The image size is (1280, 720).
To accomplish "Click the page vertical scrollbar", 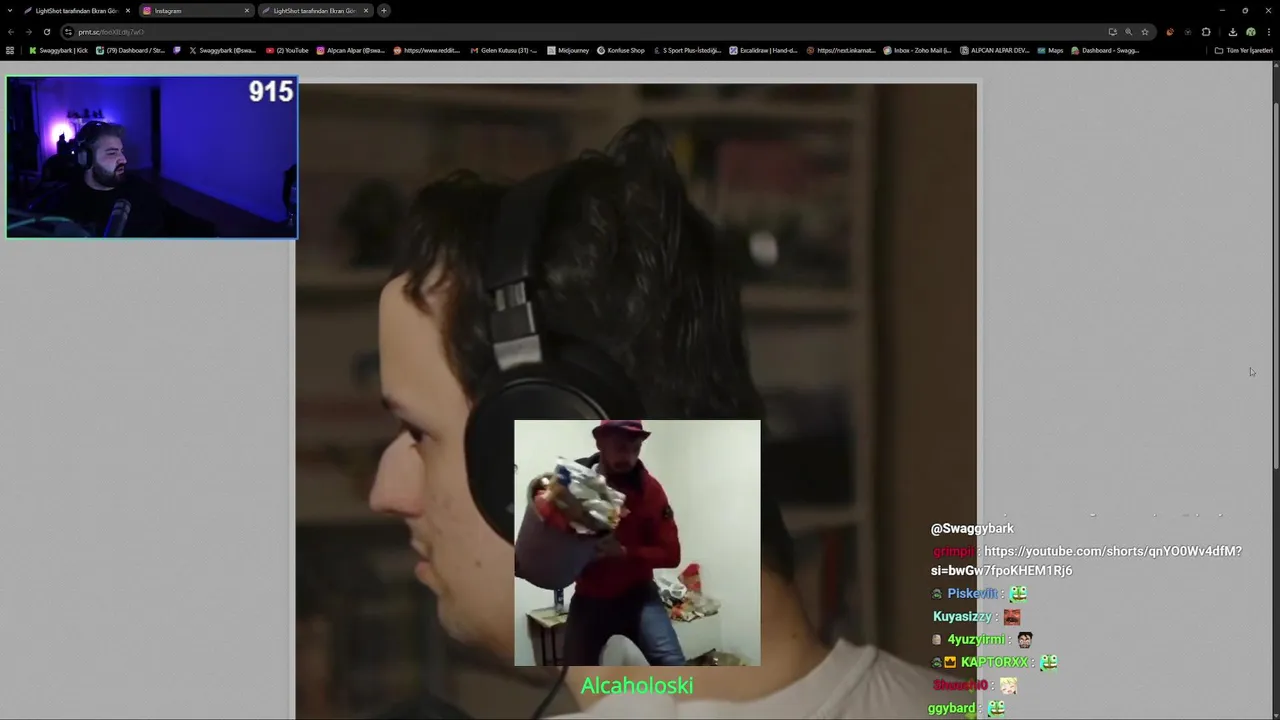I will coord(1276,285).
